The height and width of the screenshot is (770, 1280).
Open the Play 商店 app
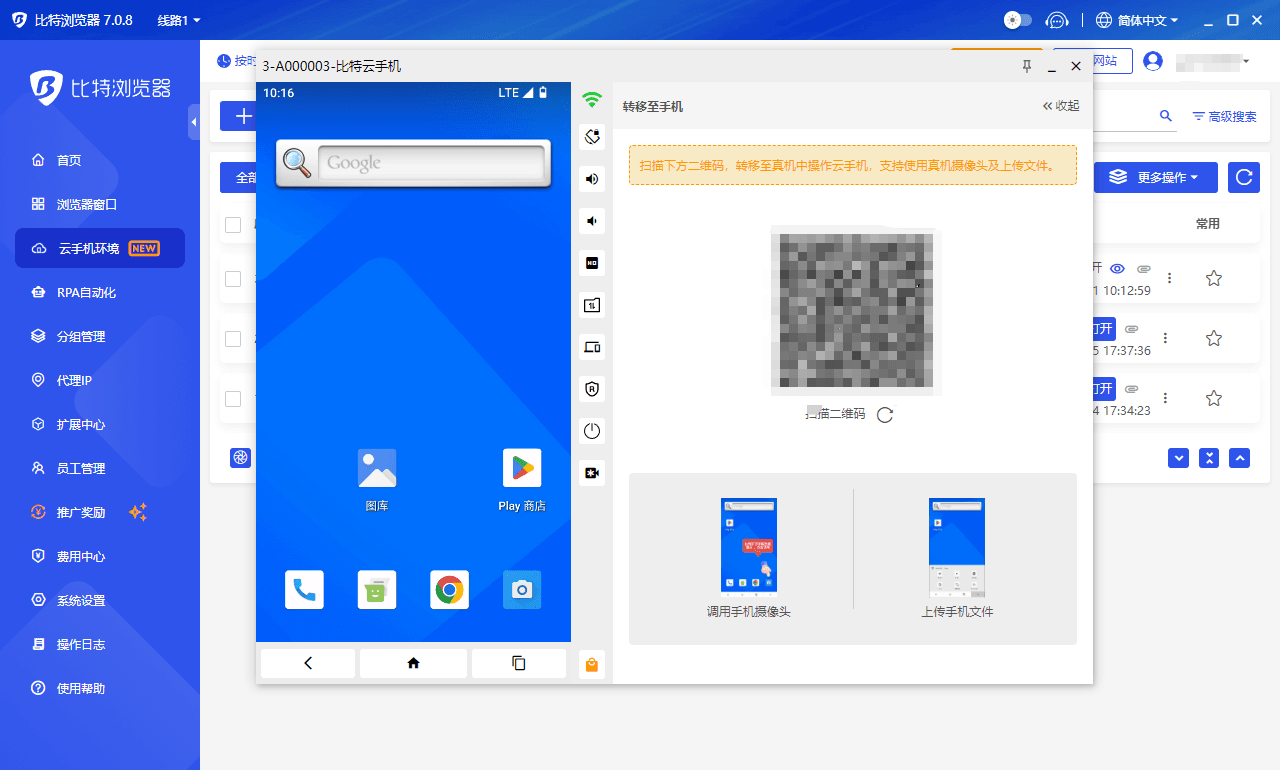tap(521, 467)
